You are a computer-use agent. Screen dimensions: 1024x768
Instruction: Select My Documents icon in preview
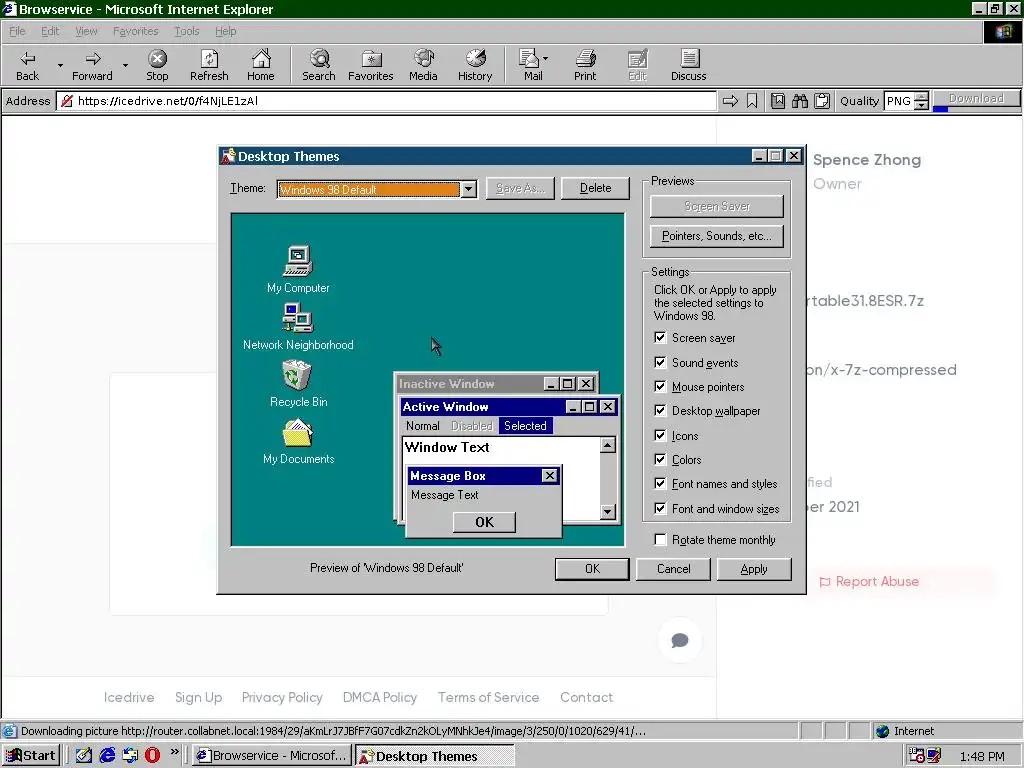[298, 432]
